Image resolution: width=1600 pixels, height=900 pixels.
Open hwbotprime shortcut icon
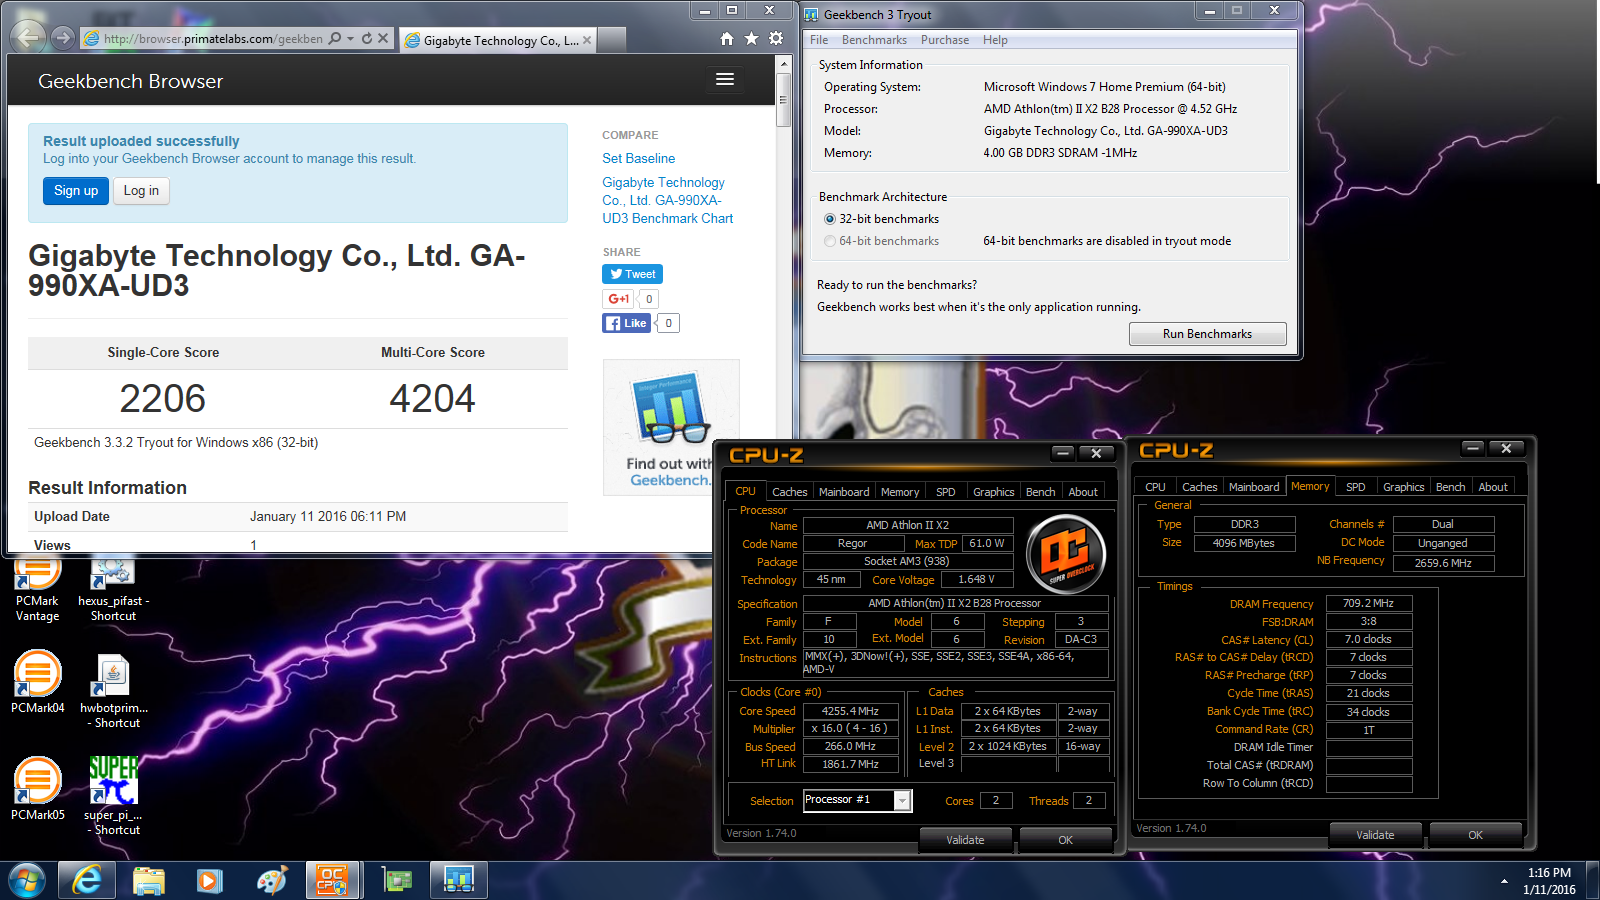(113, 690)
